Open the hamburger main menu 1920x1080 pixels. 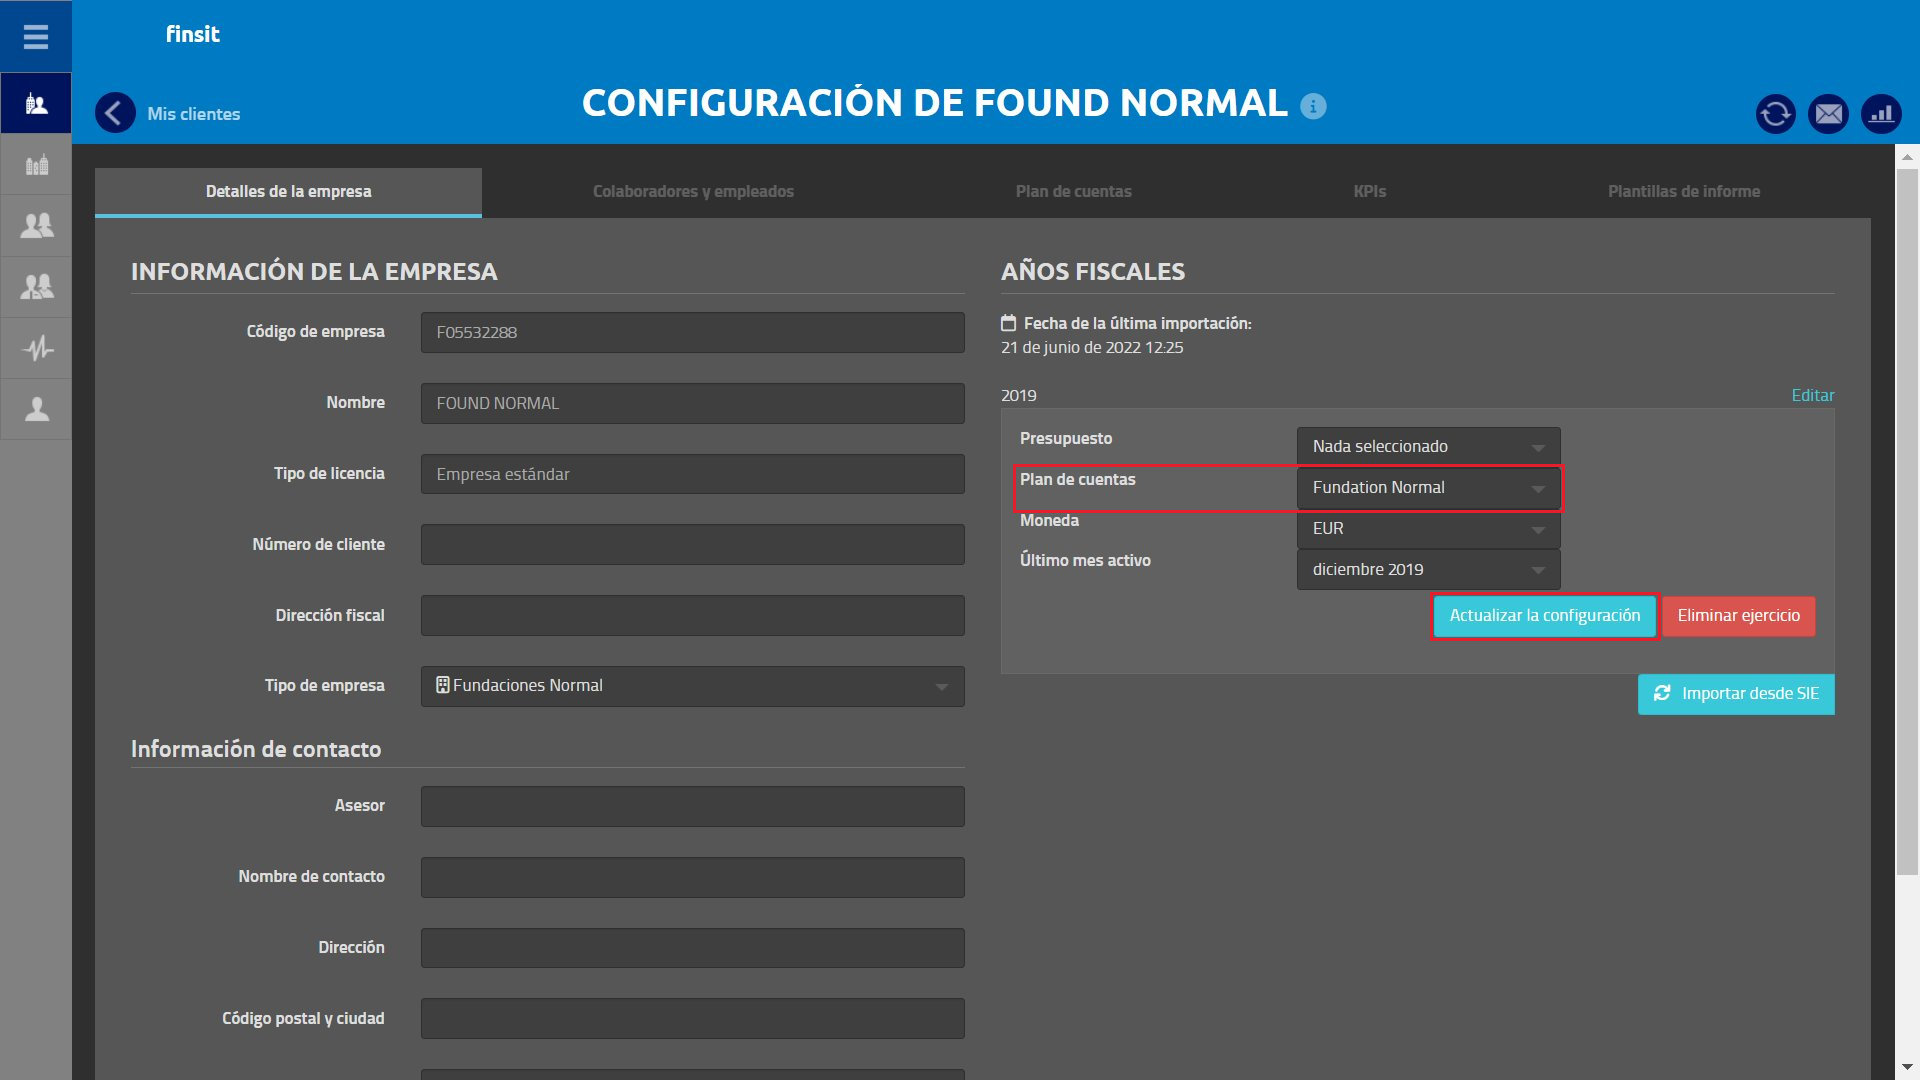coord(36,37)
